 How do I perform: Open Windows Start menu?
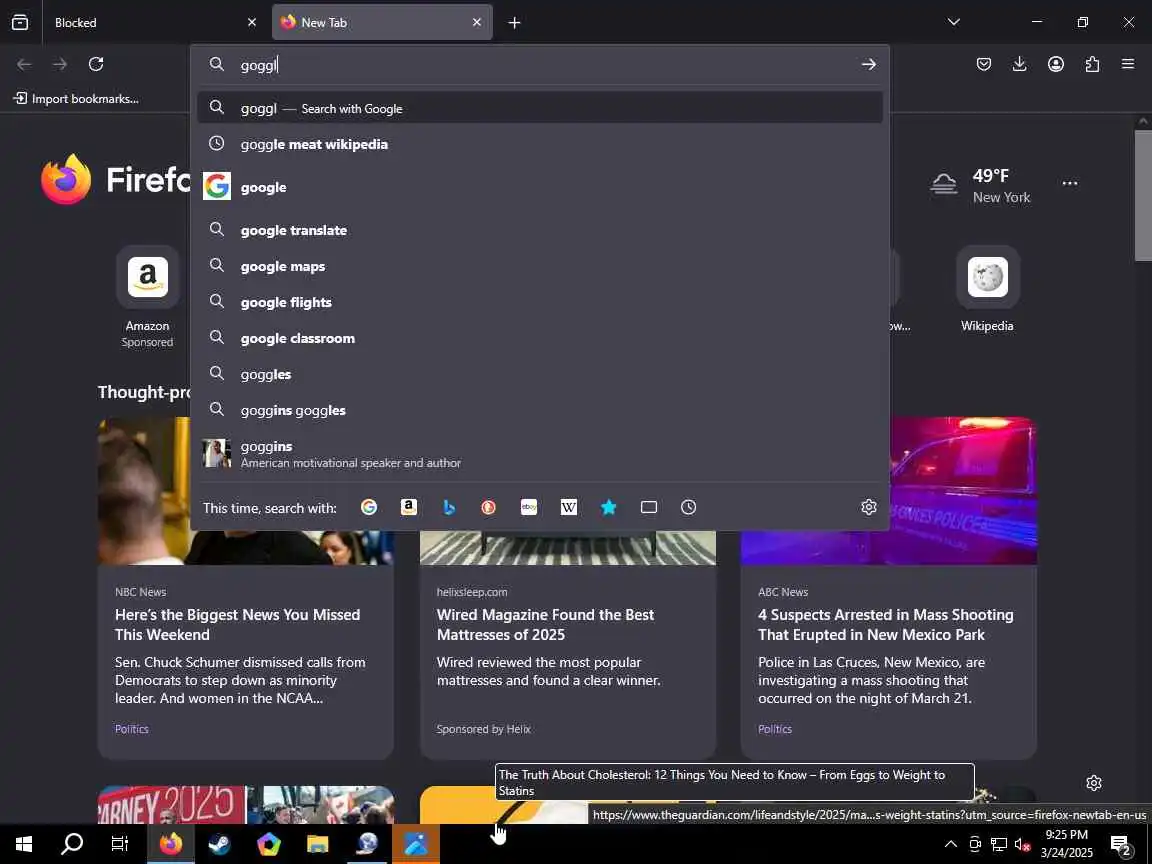point(23,844)
